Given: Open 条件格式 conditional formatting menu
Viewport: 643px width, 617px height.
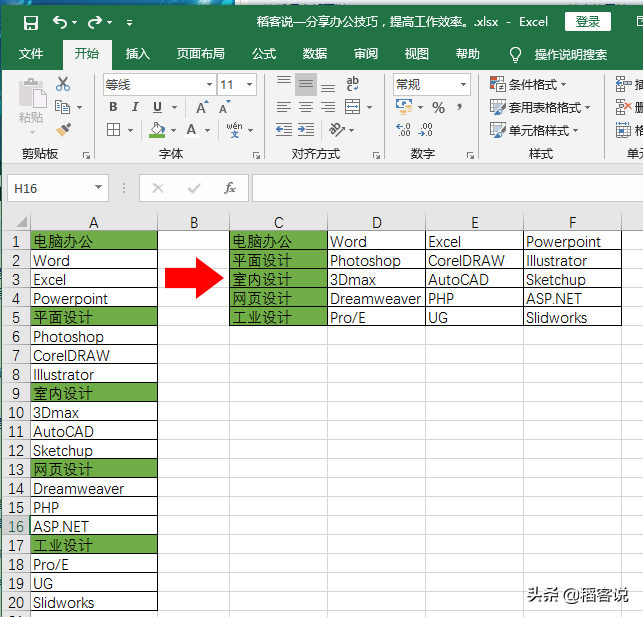Looking at the screenshot, I should pyautogui.click(x=528, y=84).
